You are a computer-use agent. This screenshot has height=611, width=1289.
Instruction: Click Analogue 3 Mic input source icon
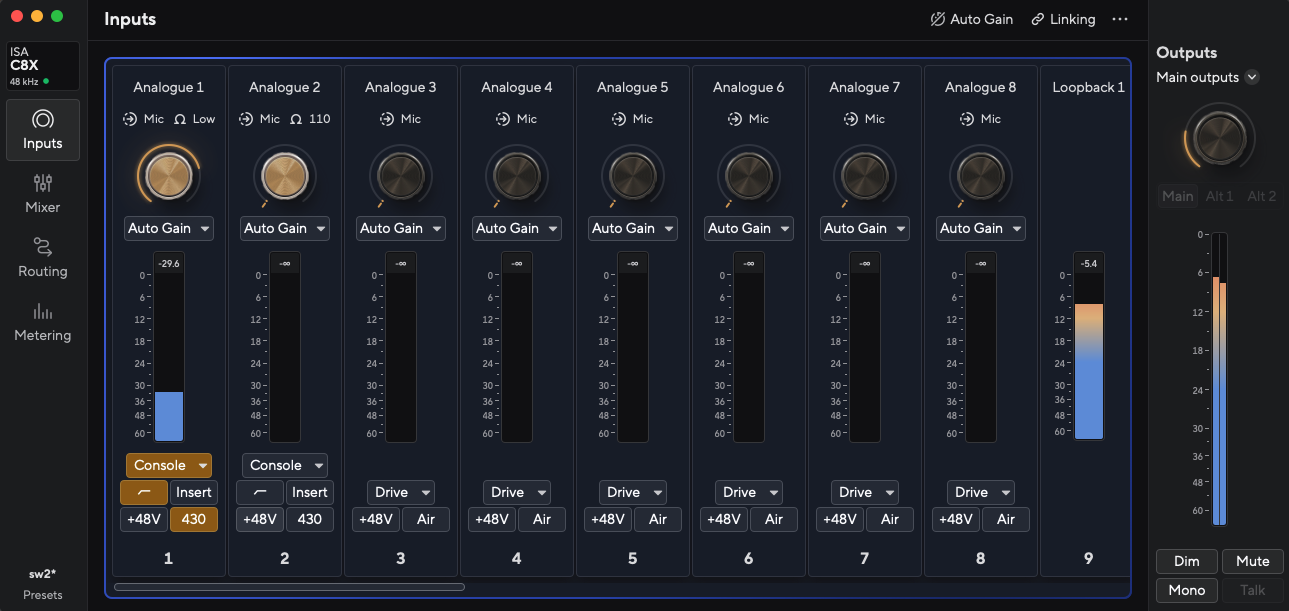387,119
